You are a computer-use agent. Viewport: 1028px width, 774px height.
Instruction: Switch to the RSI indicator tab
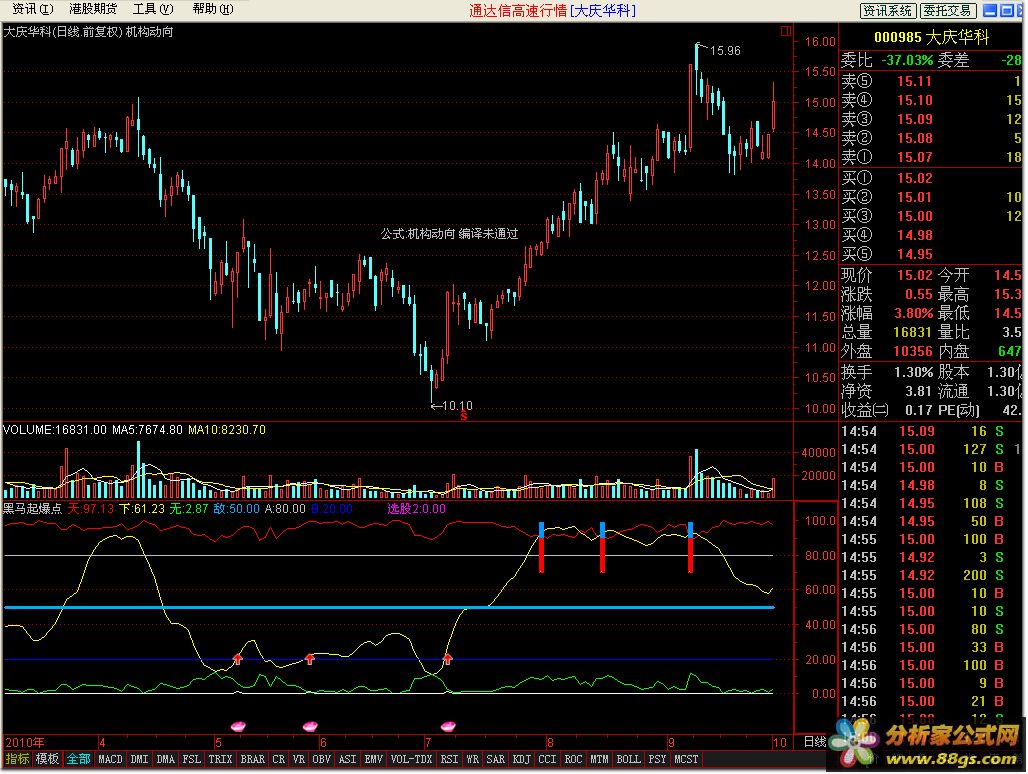click(449, 759)
